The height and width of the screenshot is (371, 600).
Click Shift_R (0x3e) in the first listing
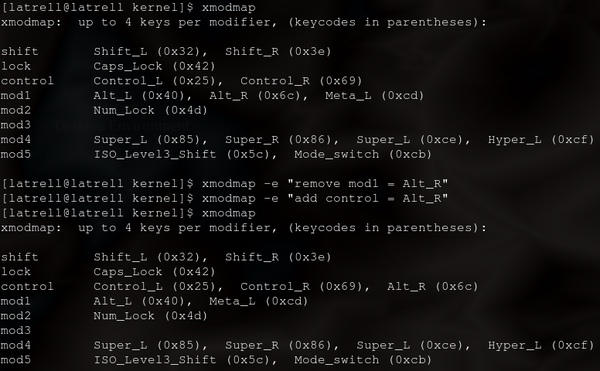(278, 51)
